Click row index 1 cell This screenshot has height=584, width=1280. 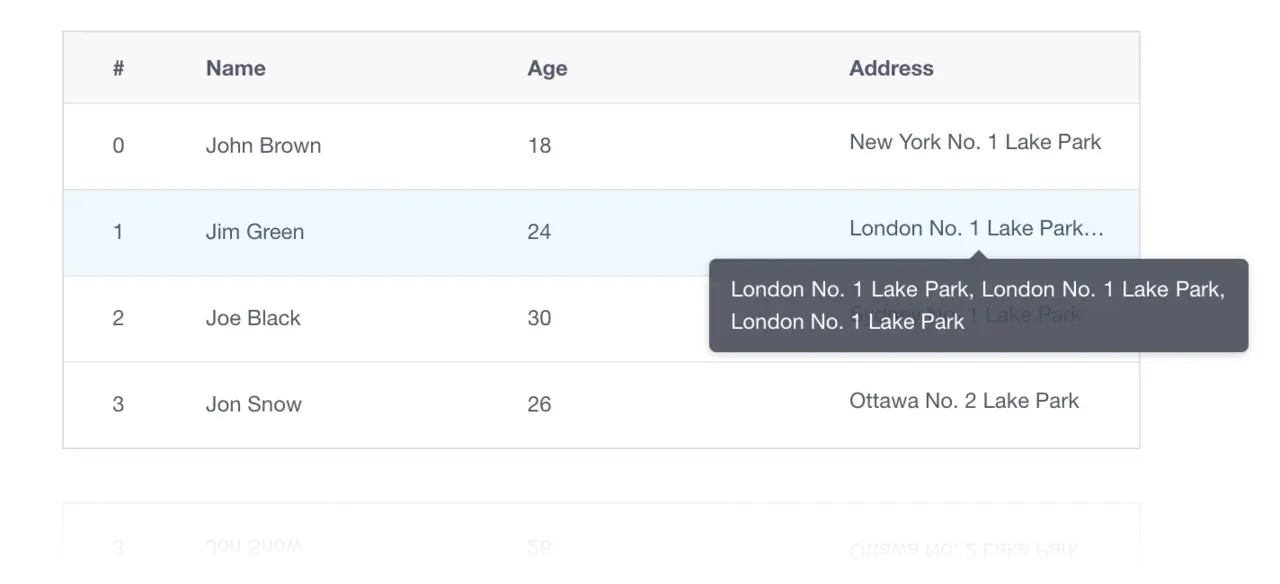[118, 231]
